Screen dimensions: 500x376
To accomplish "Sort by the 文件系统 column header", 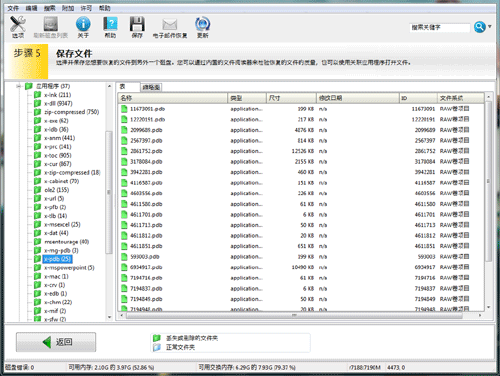I will point(461,98).
